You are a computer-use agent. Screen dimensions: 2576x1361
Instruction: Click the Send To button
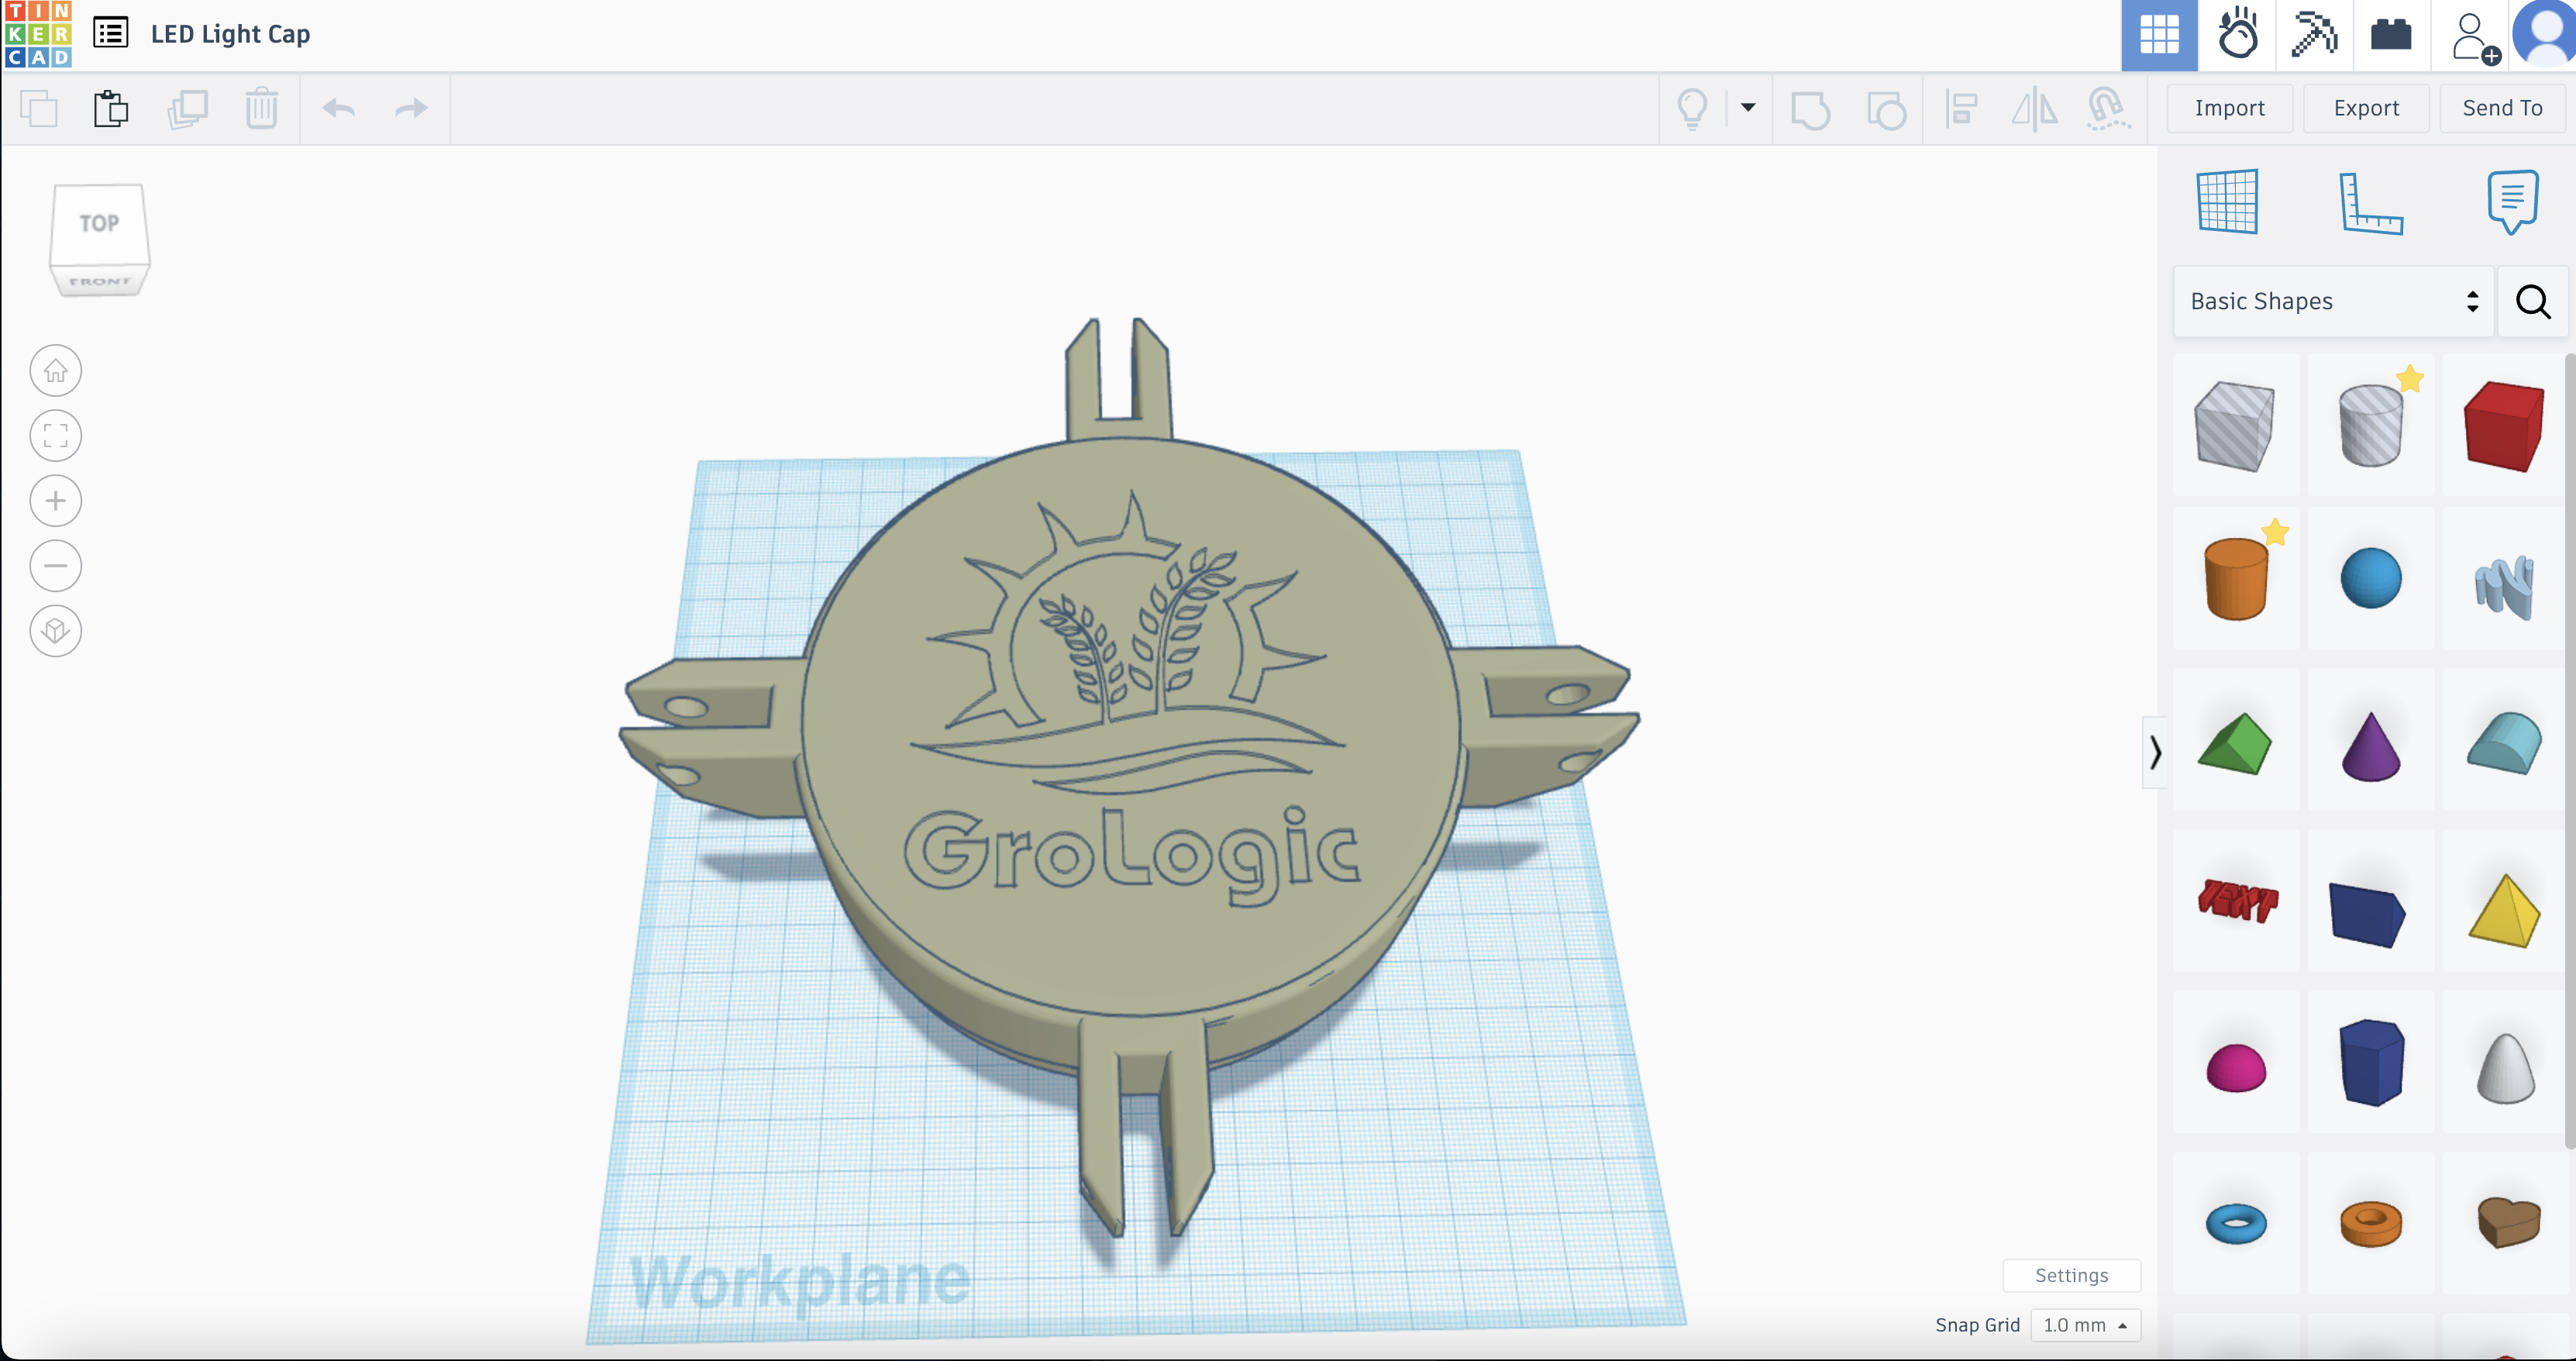coord(2502,108)
